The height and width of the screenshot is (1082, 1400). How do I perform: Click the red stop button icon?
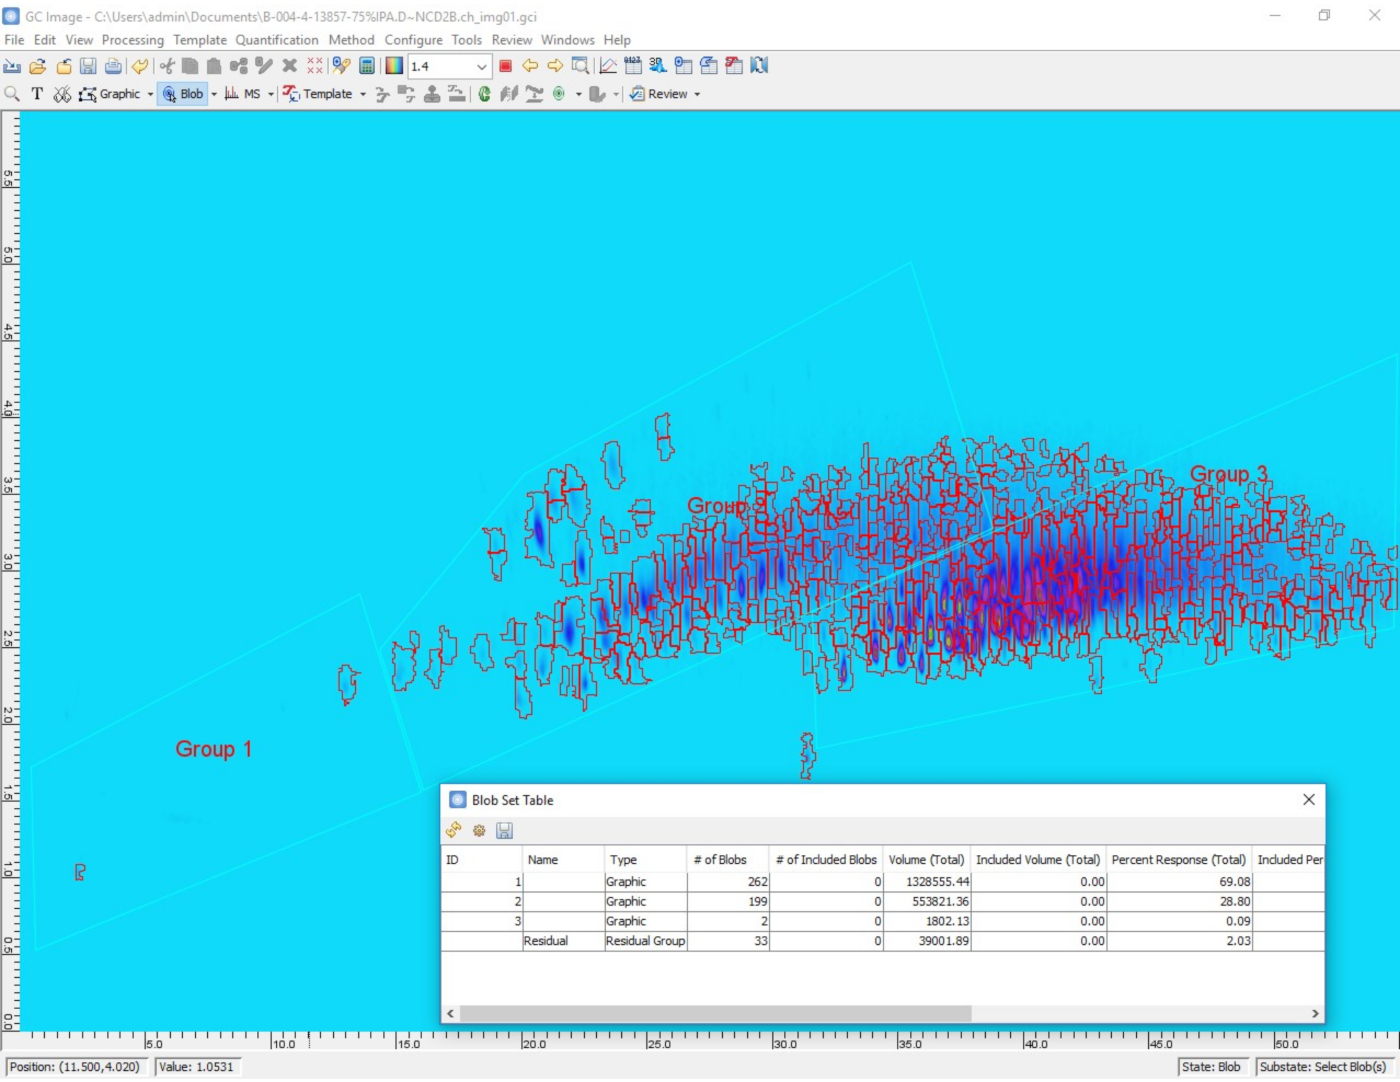coord(506,66)
